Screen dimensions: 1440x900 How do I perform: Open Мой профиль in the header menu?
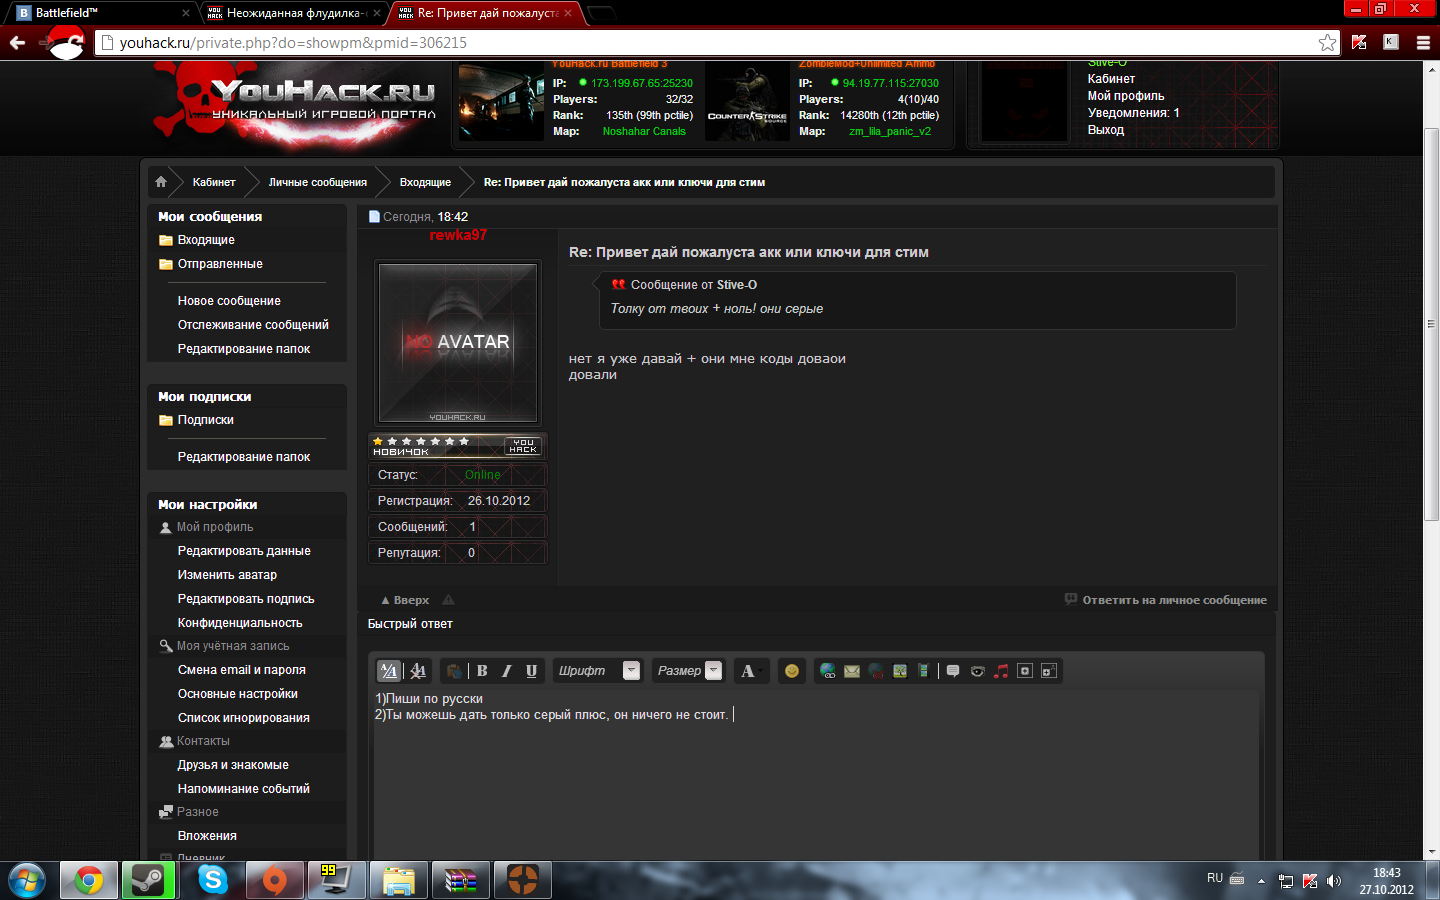coord(1126,96)
